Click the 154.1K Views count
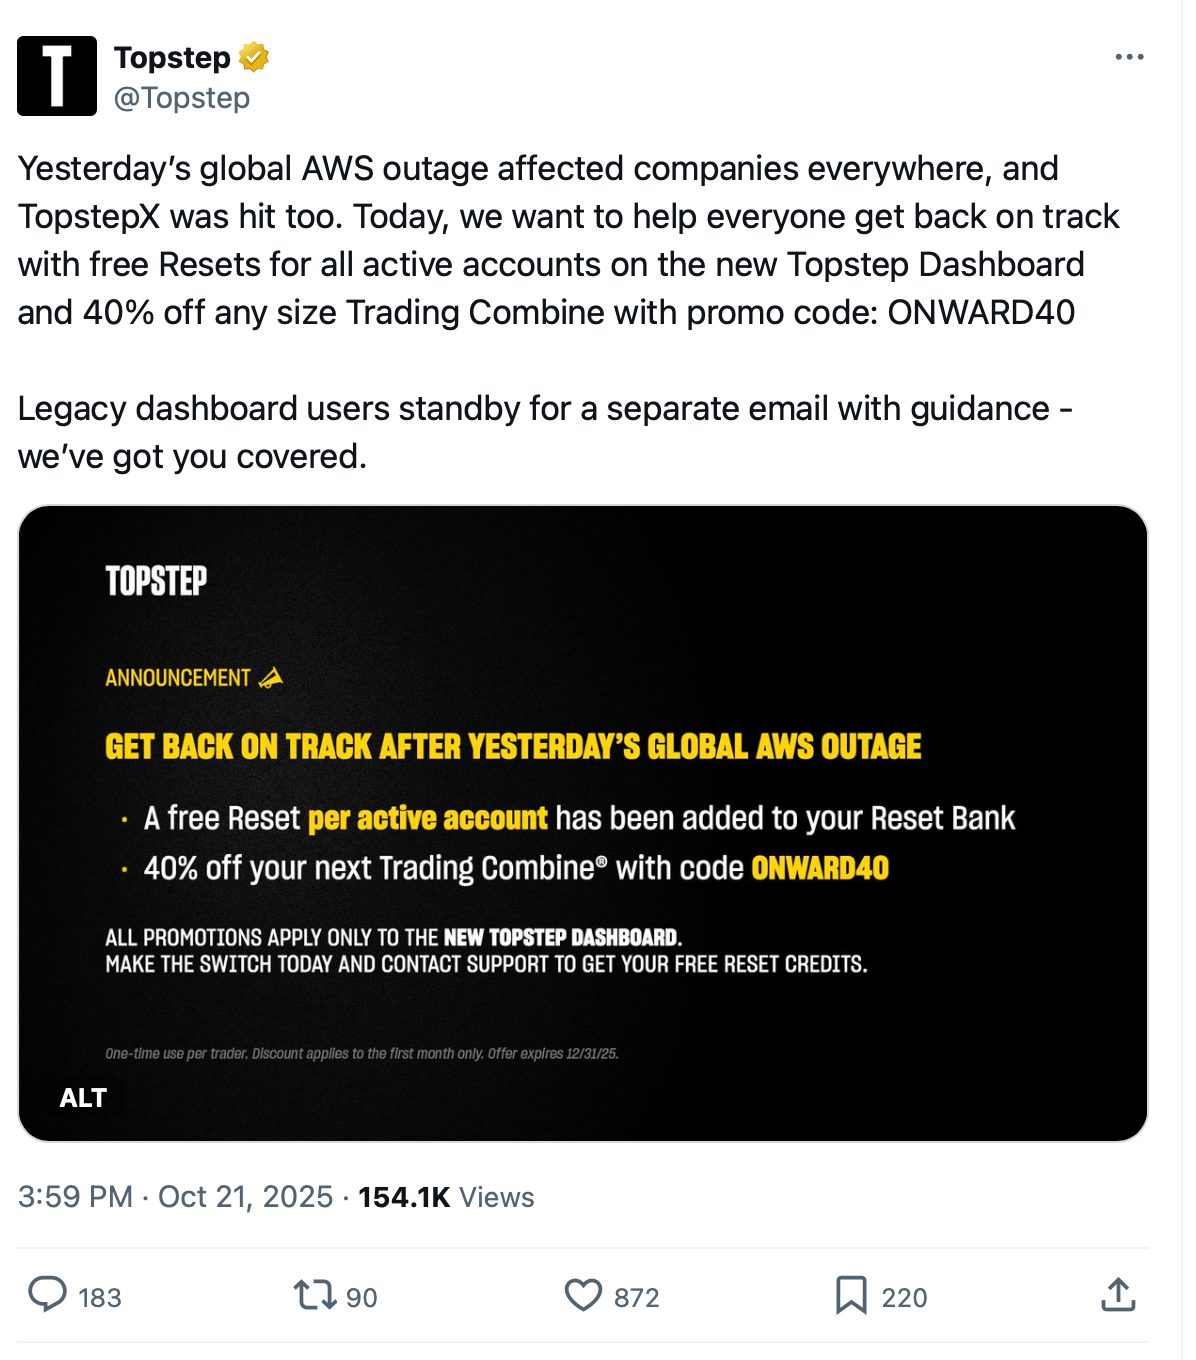 tap(446, 1197)
